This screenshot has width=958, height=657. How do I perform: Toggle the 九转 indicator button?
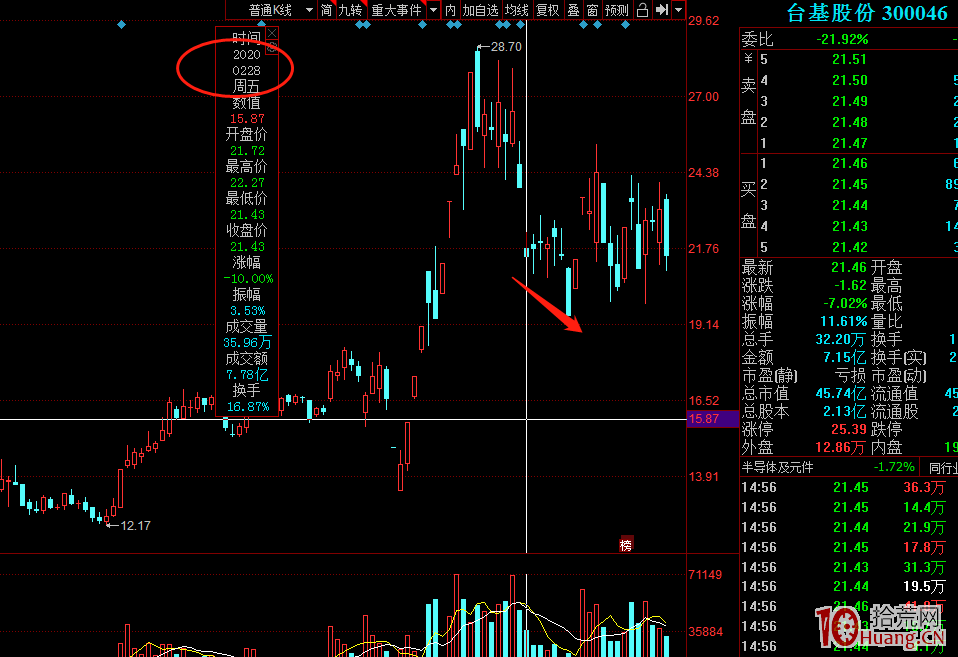[351, 10]
